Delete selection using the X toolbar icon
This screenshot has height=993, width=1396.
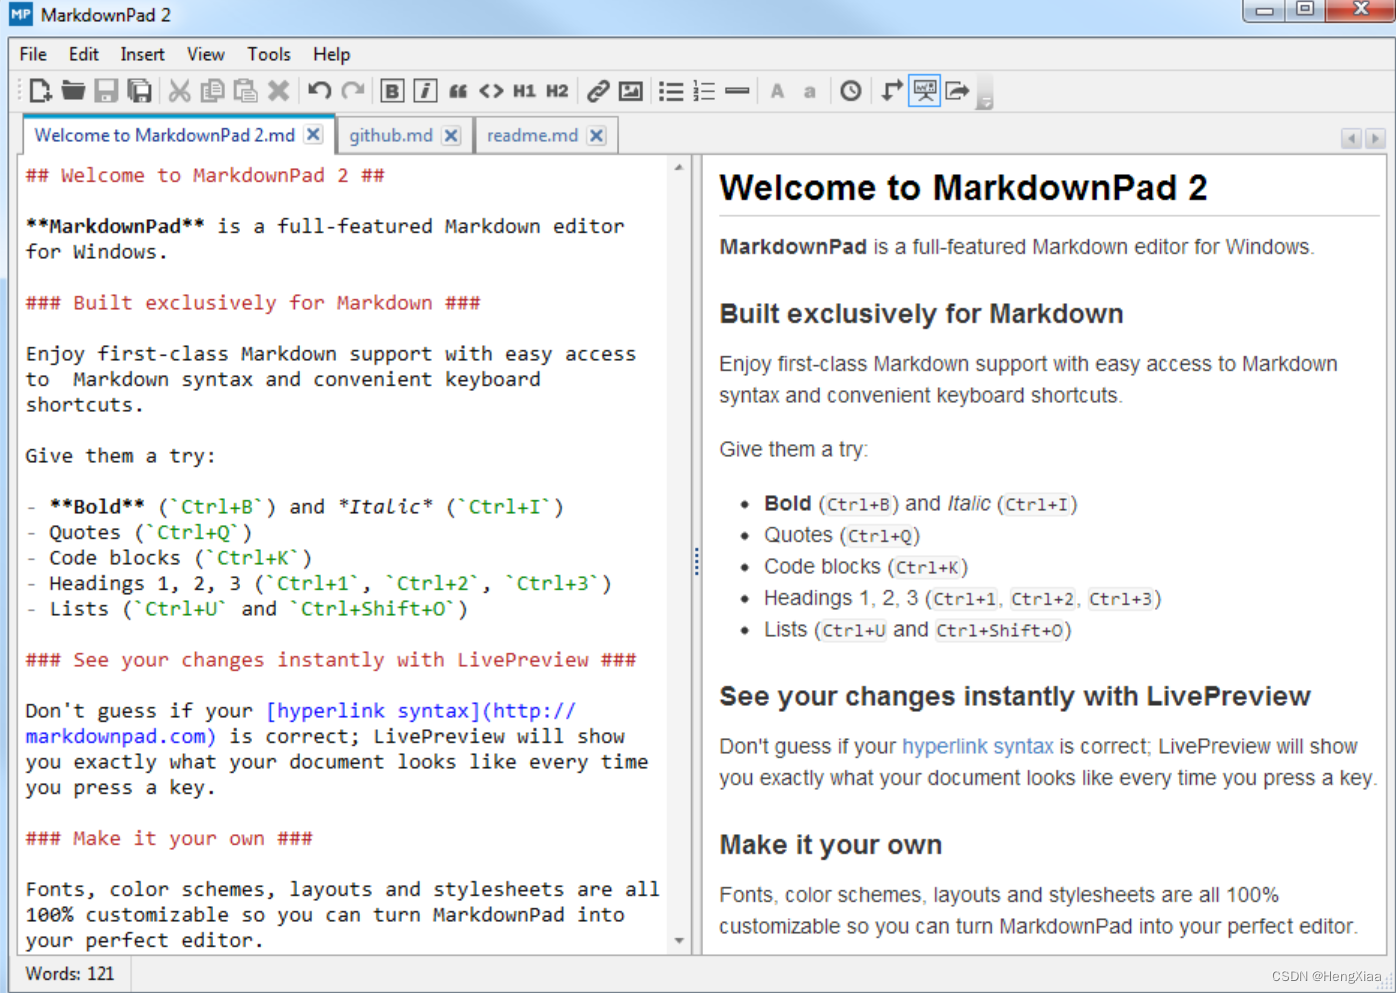coord(278,91)
